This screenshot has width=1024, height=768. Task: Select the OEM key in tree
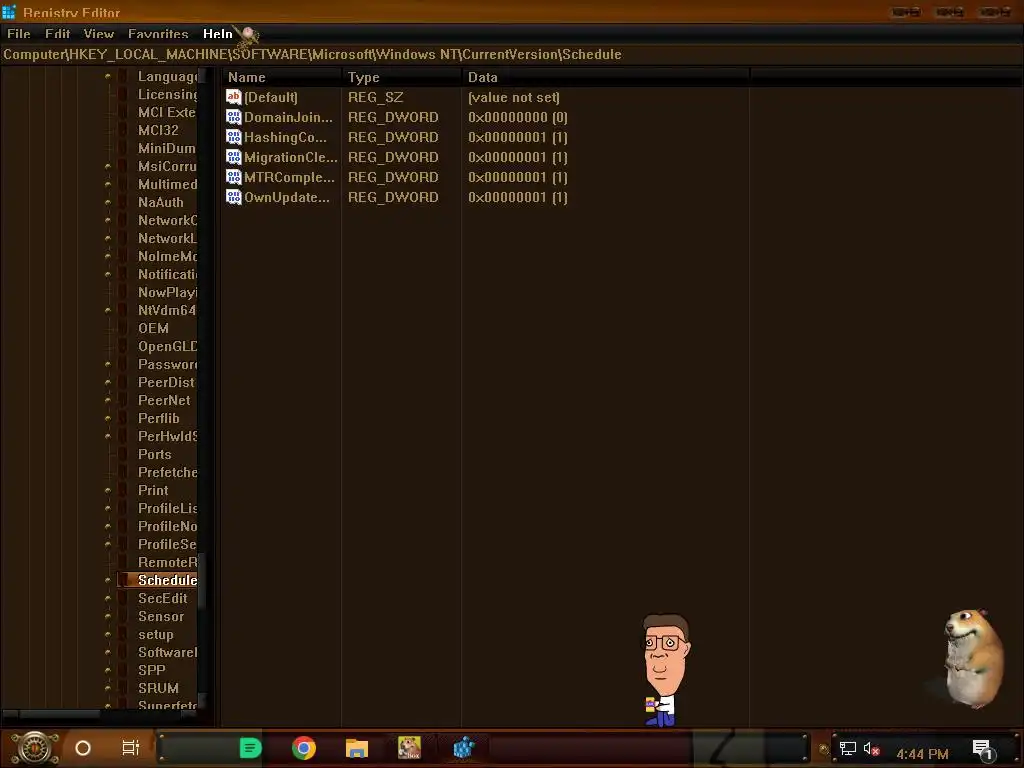(x=153, y=328)
